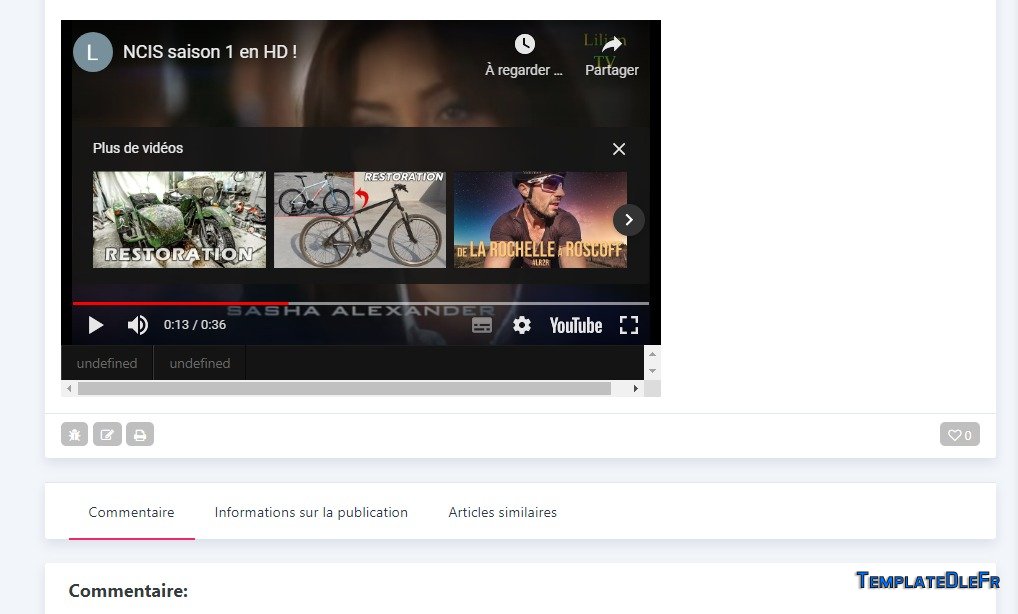Print the article
This screenshot has width=1018, height=614.
(x=140, y=435)
